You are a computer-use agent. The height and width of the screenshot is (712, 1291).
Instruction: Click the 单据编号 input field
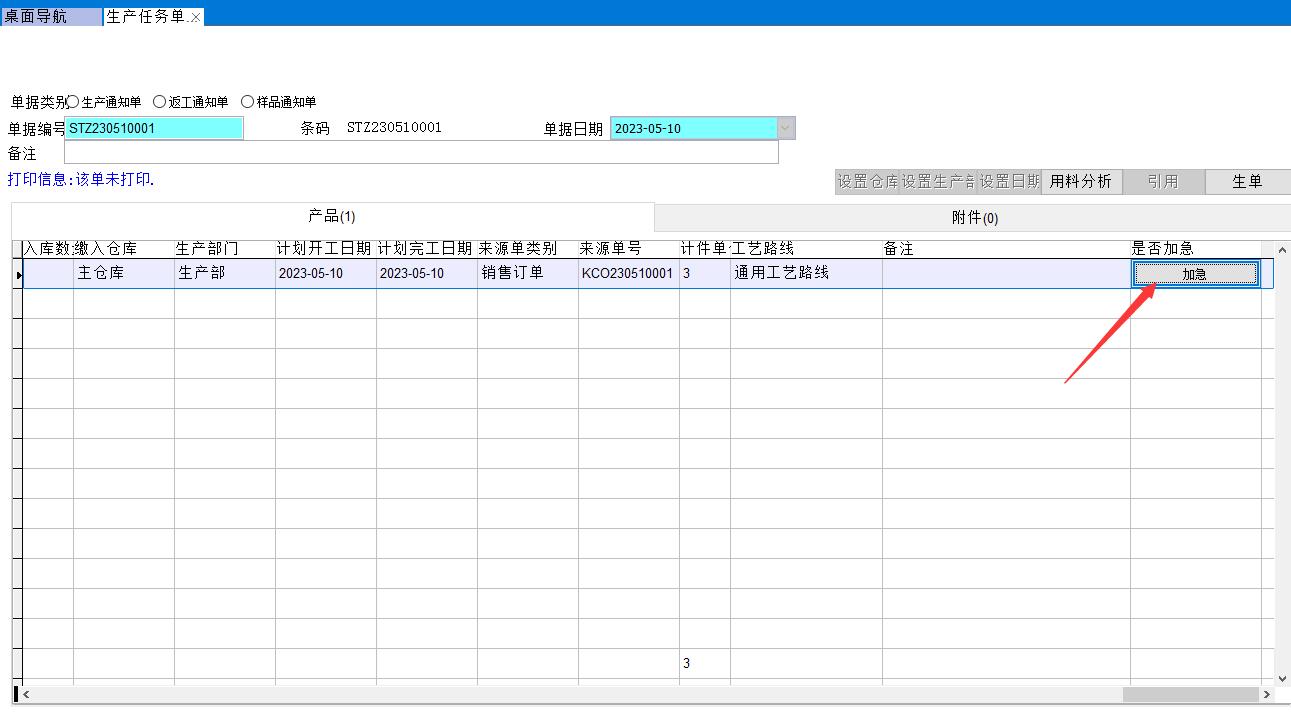154,128
